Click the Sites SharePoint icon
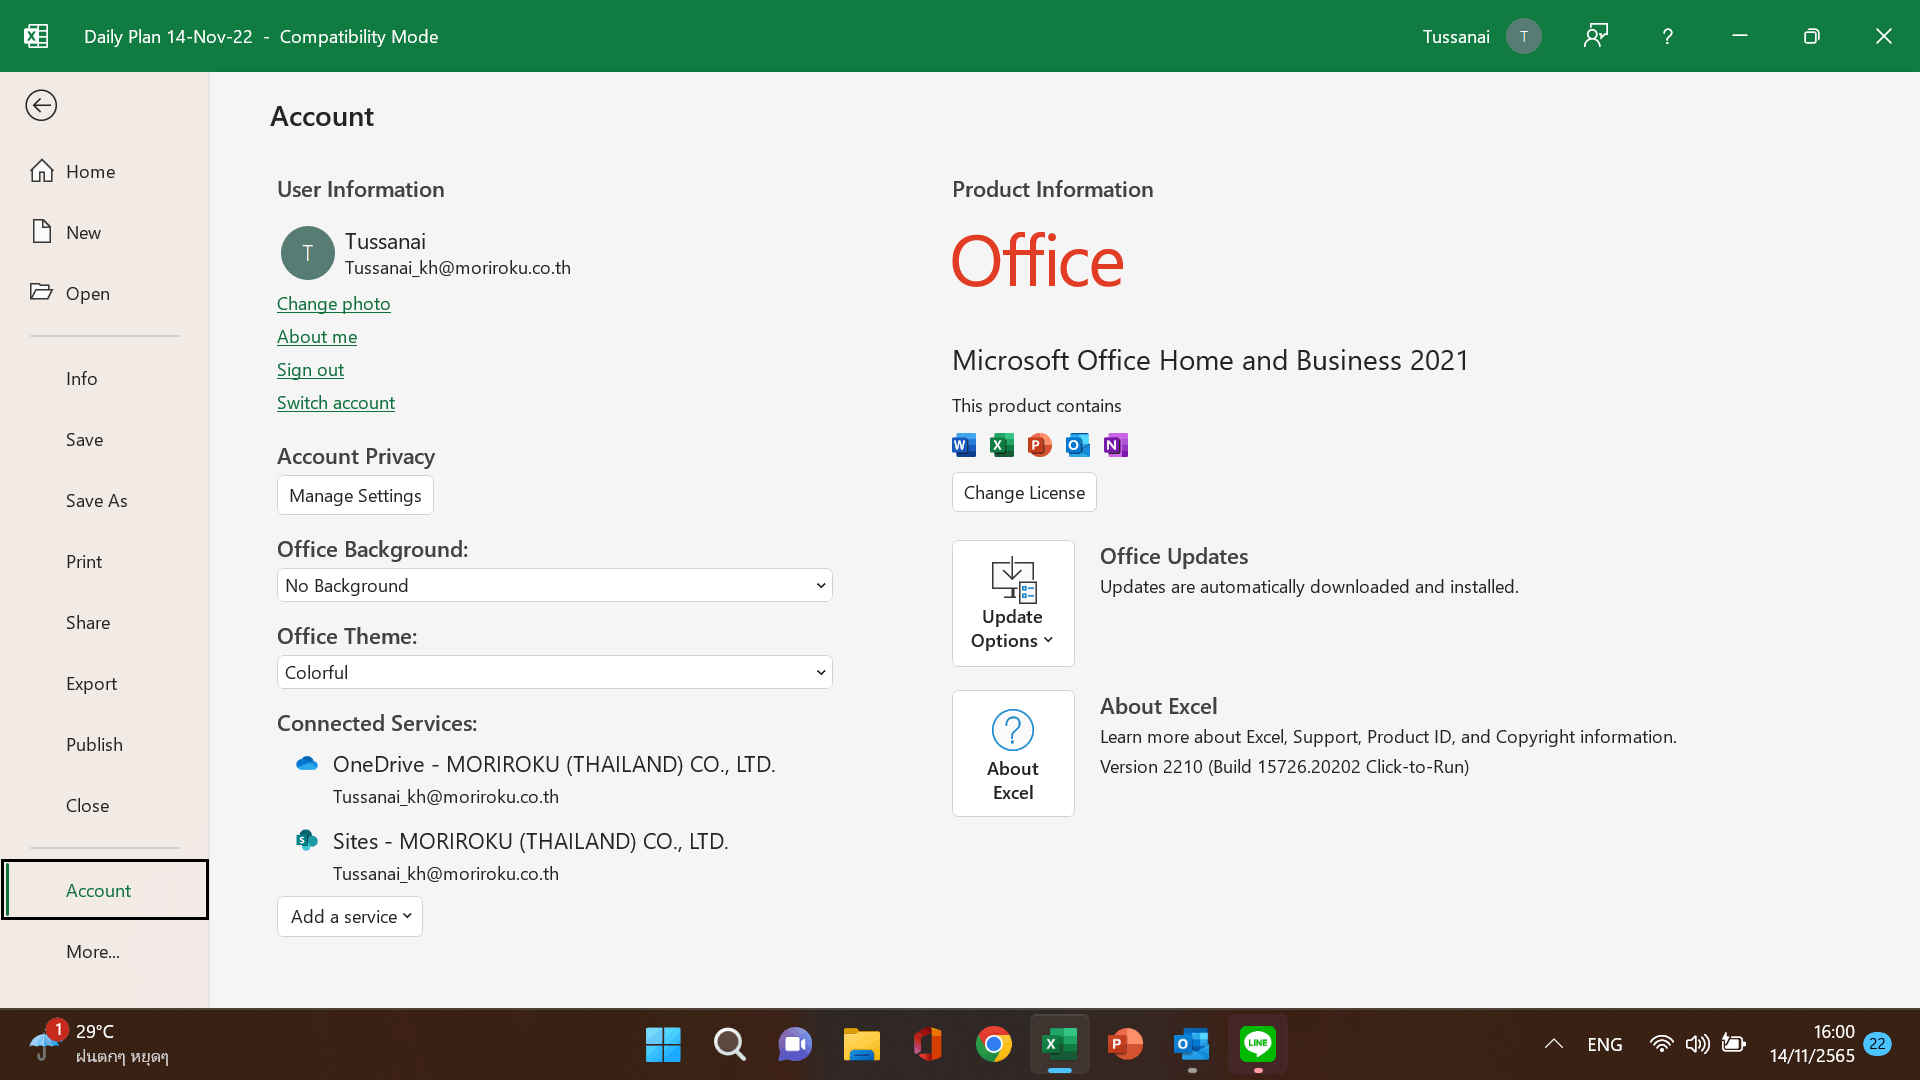1920x1080 pixels. (x=307, y=841)
